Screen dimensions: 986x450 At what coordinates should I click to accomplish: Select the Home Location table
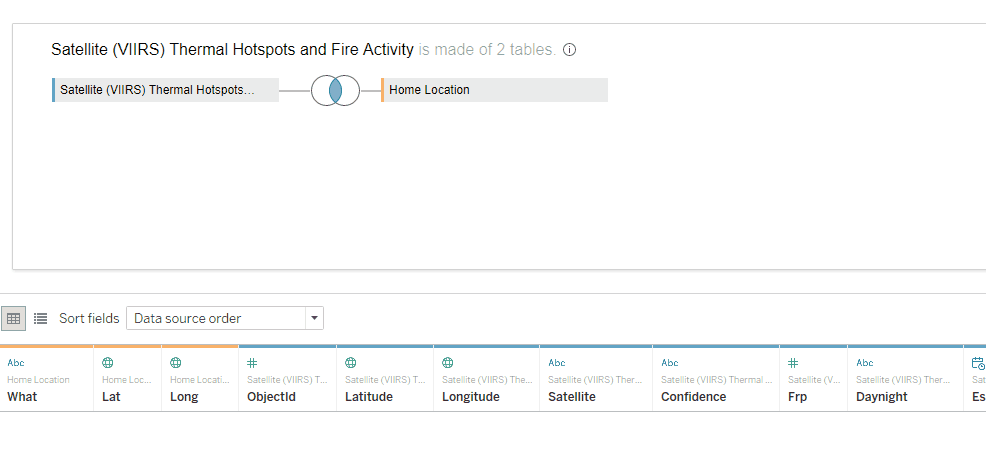click(494, 90)
